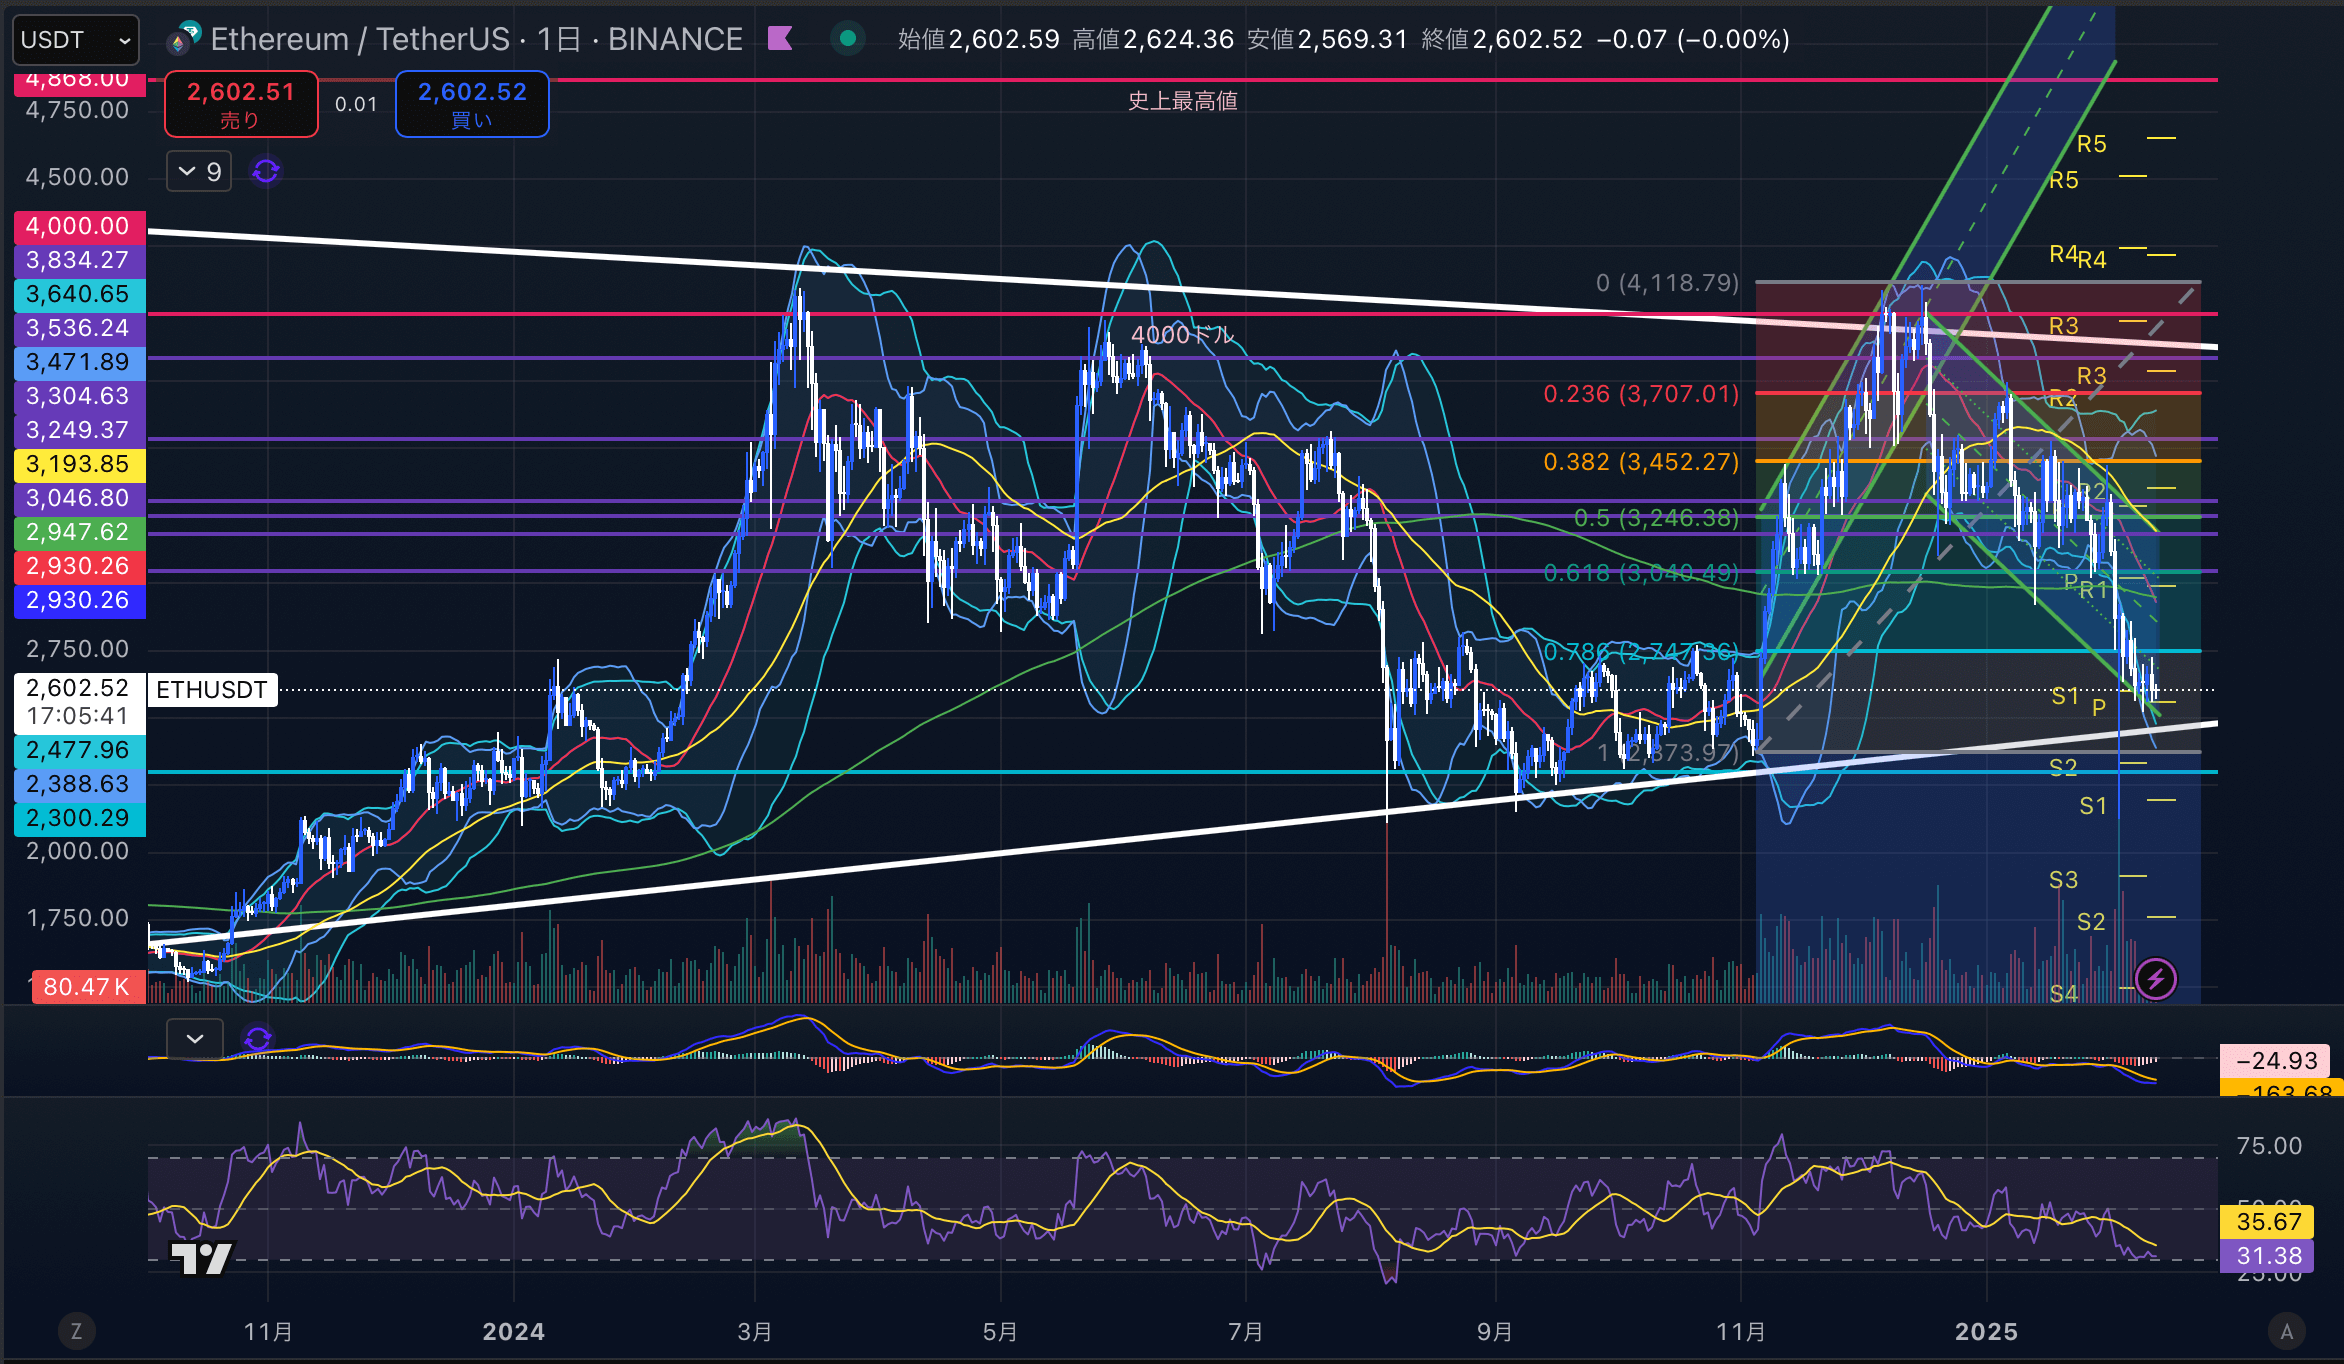Click the ETHUSDT price line label
This screenshot has height=1364, width=2344.
click(x=212, y=690)
